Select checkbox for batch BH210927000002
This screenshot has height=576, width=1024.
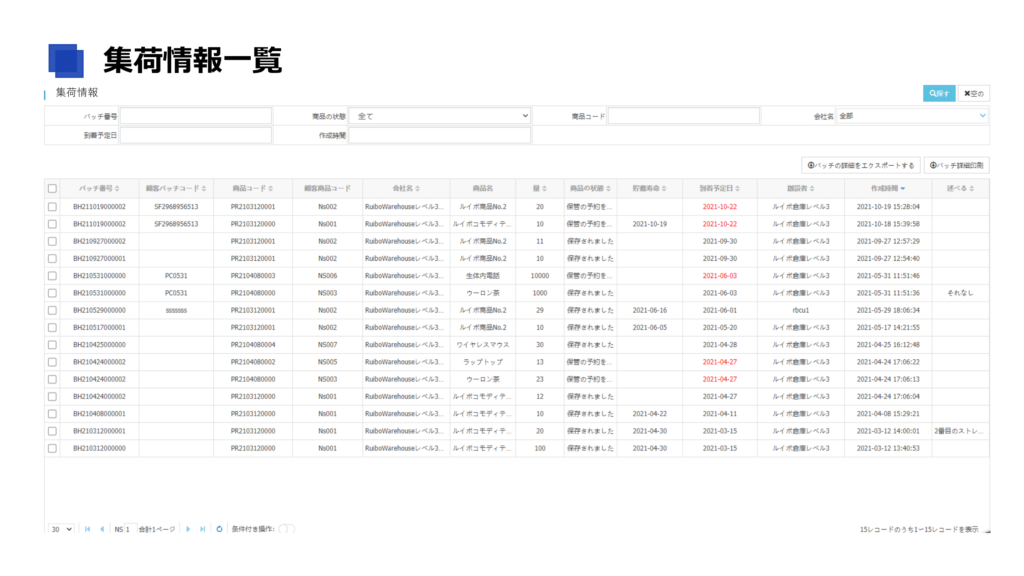point(52,241)
